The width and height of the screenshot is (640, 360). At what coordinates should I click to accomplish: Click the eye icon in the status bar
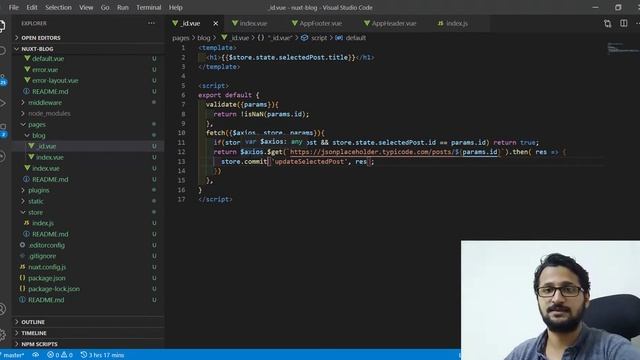point(36,355)
